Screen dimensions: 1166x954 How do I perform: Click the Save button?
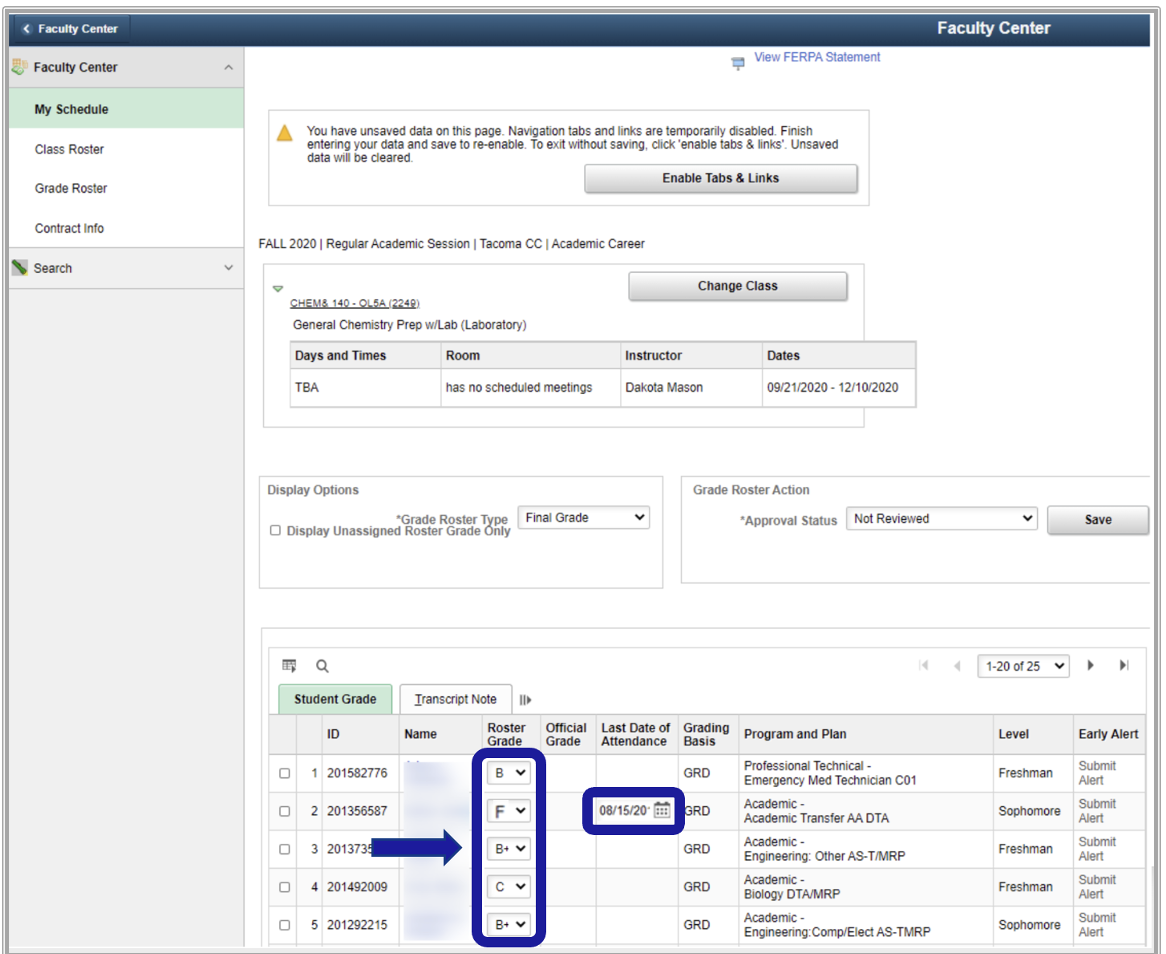tap(1097, 520)
